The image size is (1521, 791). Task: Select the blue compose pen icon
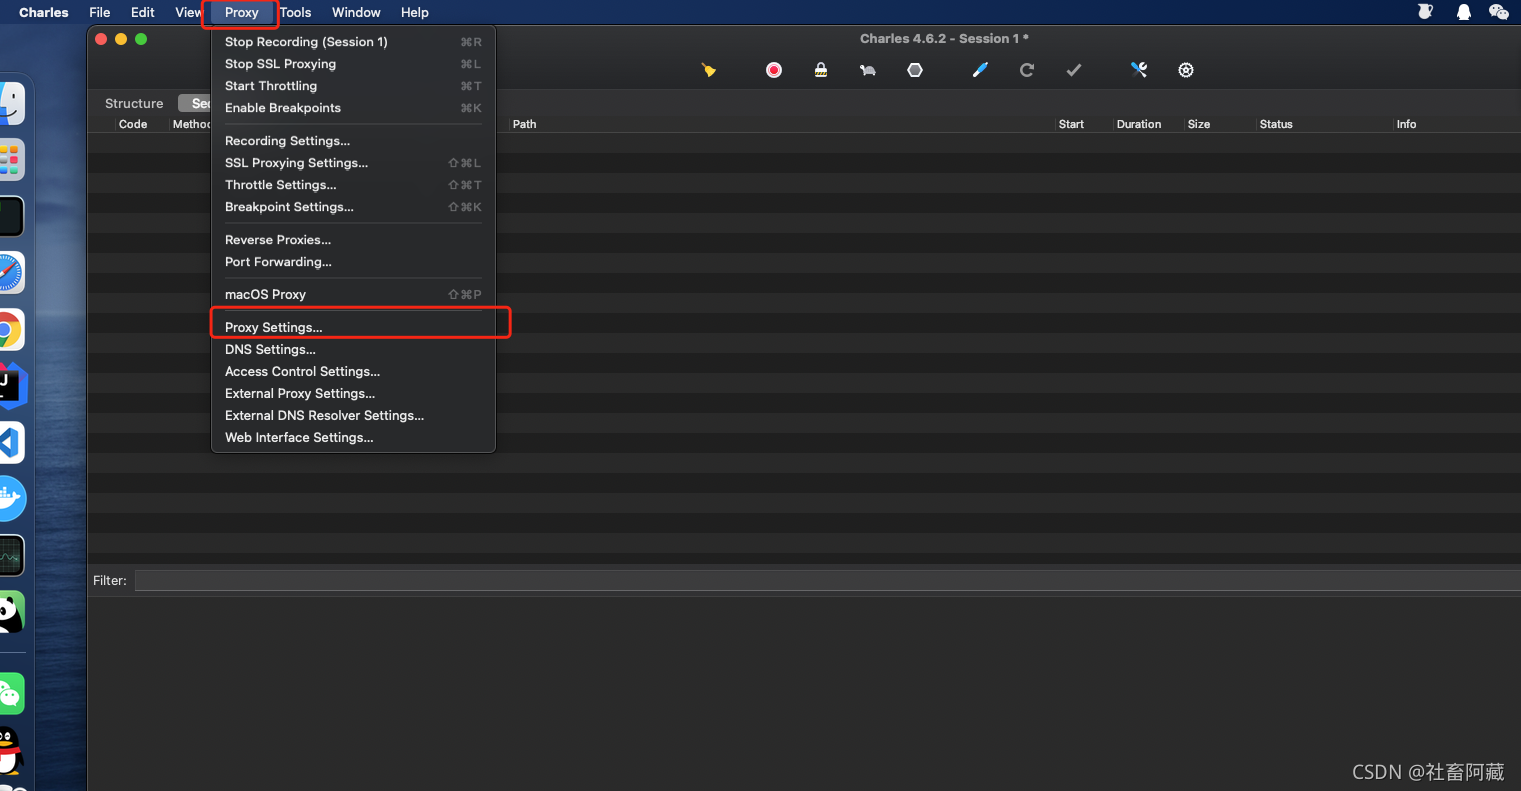(x=980, y=70)
